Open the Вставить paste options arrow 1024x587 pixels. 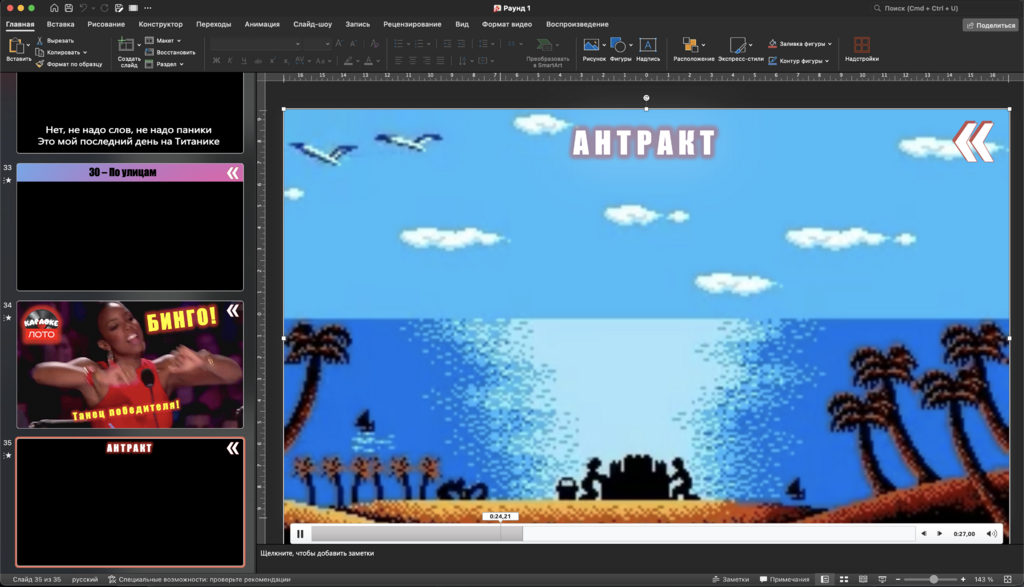pos(28,45)
